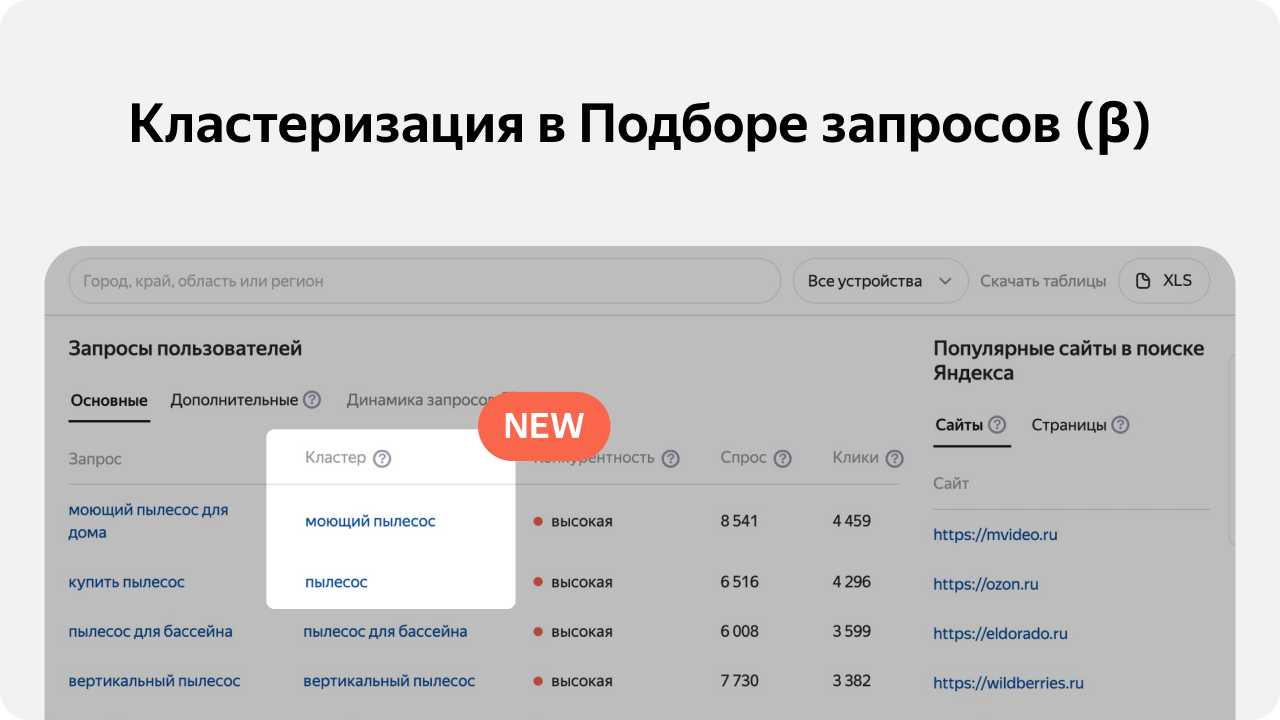Click help icon beside Конкурентность header

pos(670,459)
